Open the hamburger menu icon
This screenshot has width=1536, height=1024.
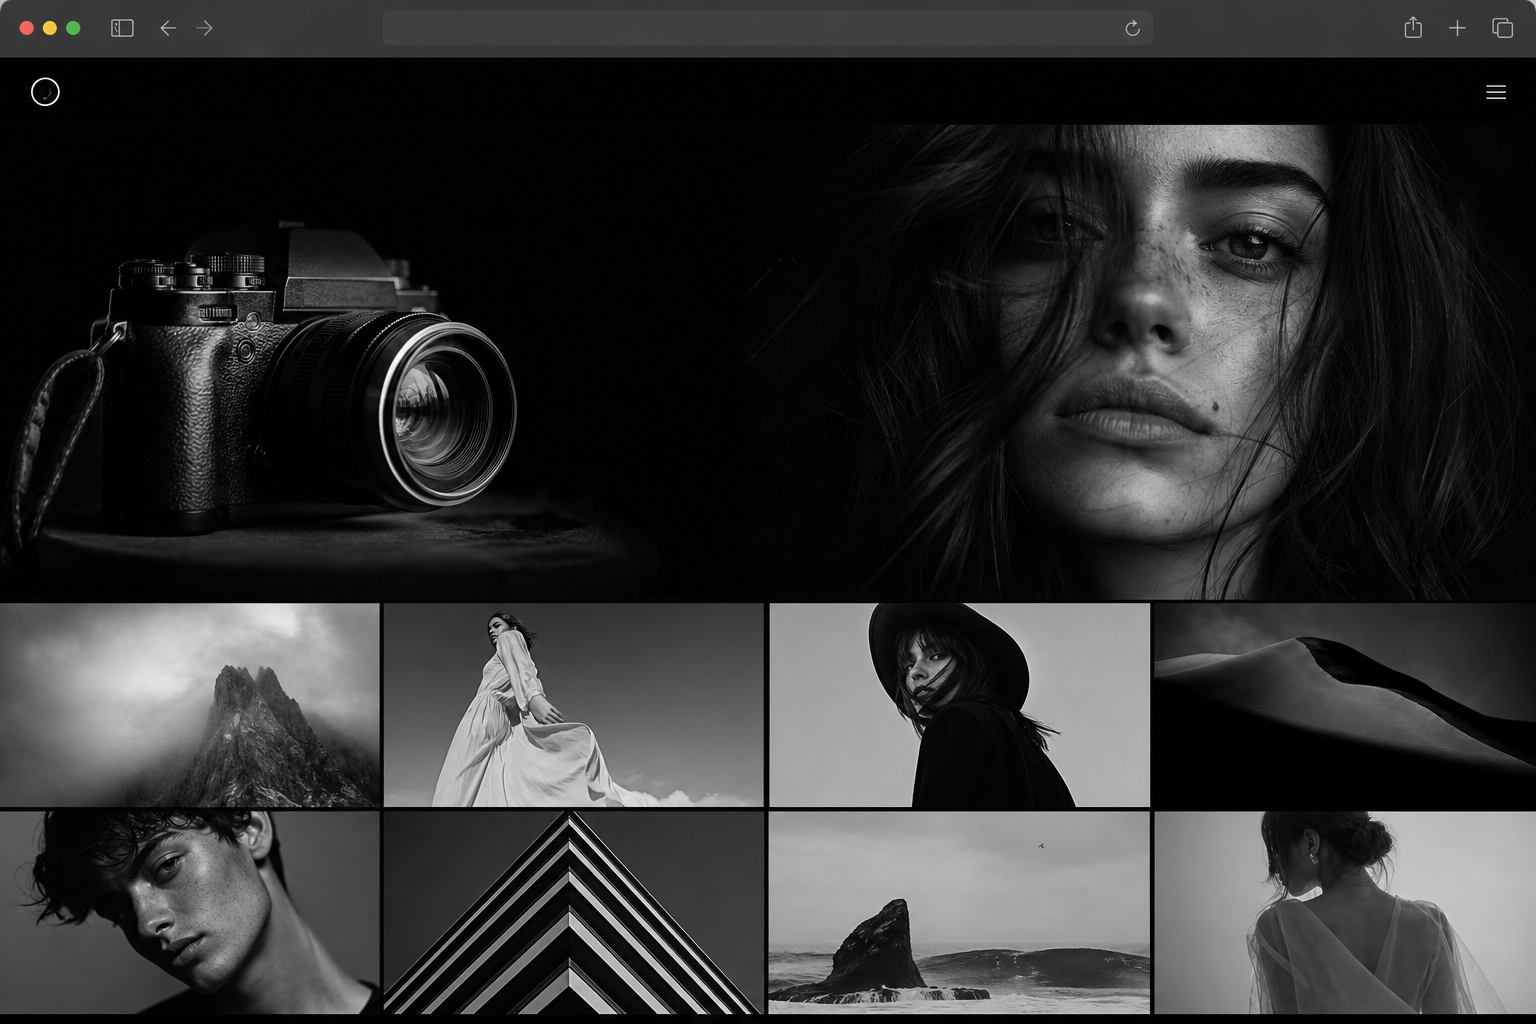point(1495,92)
